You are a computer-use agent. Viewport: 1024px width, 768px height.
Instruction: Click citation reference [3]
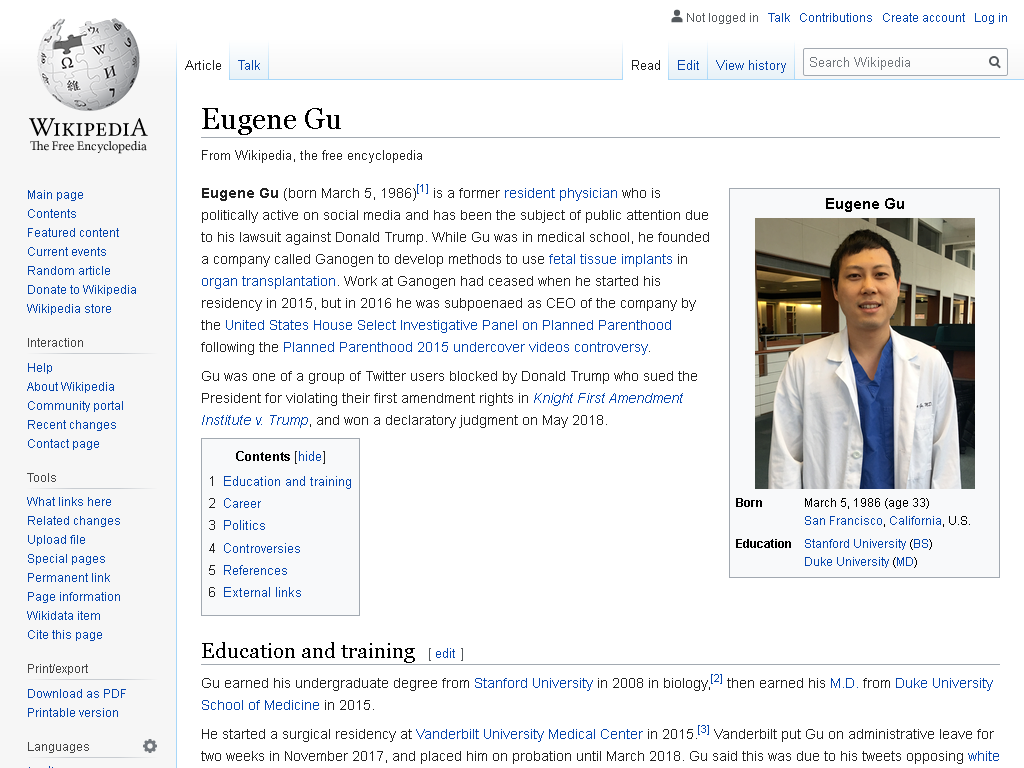(703, 729)
